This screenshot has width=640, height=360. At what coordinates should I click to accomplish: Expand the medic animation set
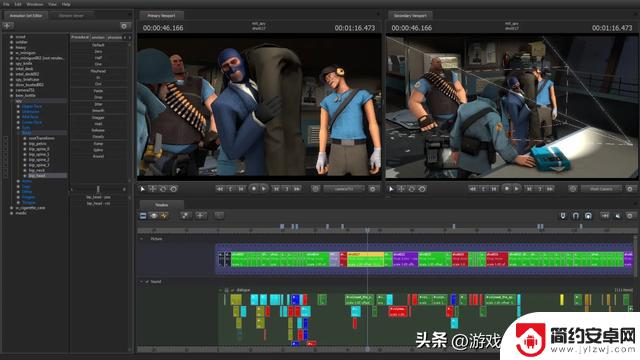[11, 213]
